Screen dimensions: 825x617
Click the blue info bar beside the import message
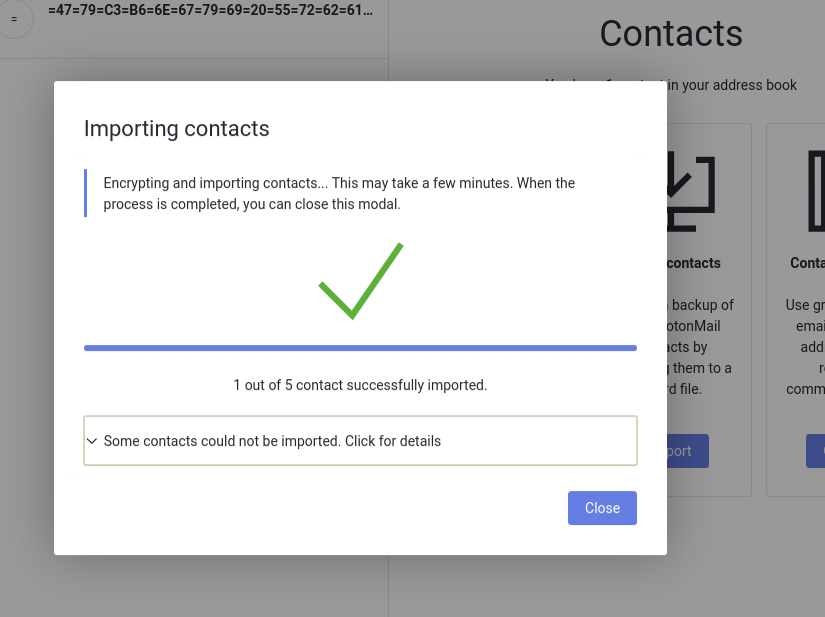click(x=84, y=193)
